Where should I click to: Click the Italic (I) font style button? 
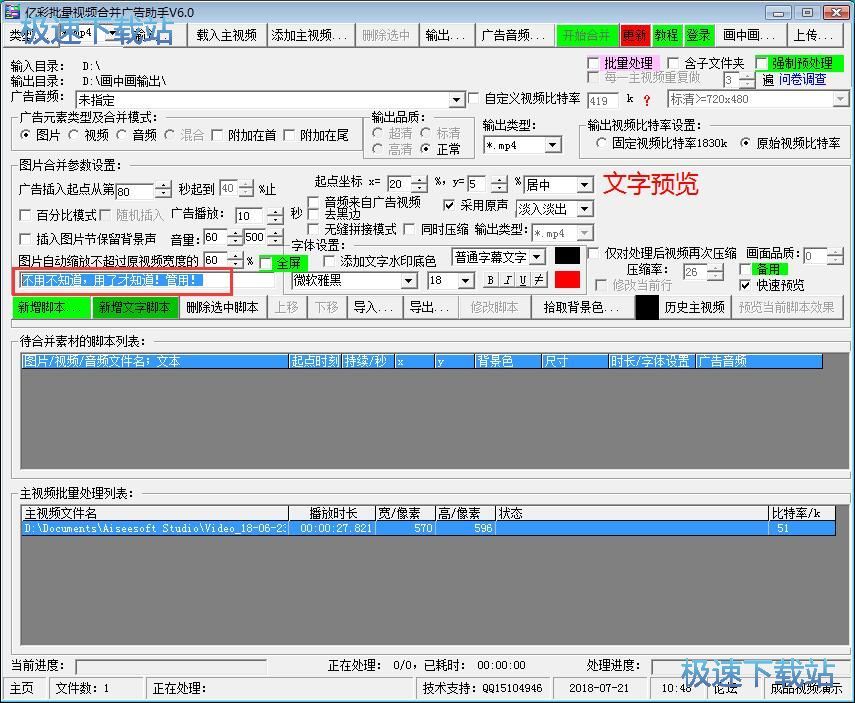click(507, 281)
